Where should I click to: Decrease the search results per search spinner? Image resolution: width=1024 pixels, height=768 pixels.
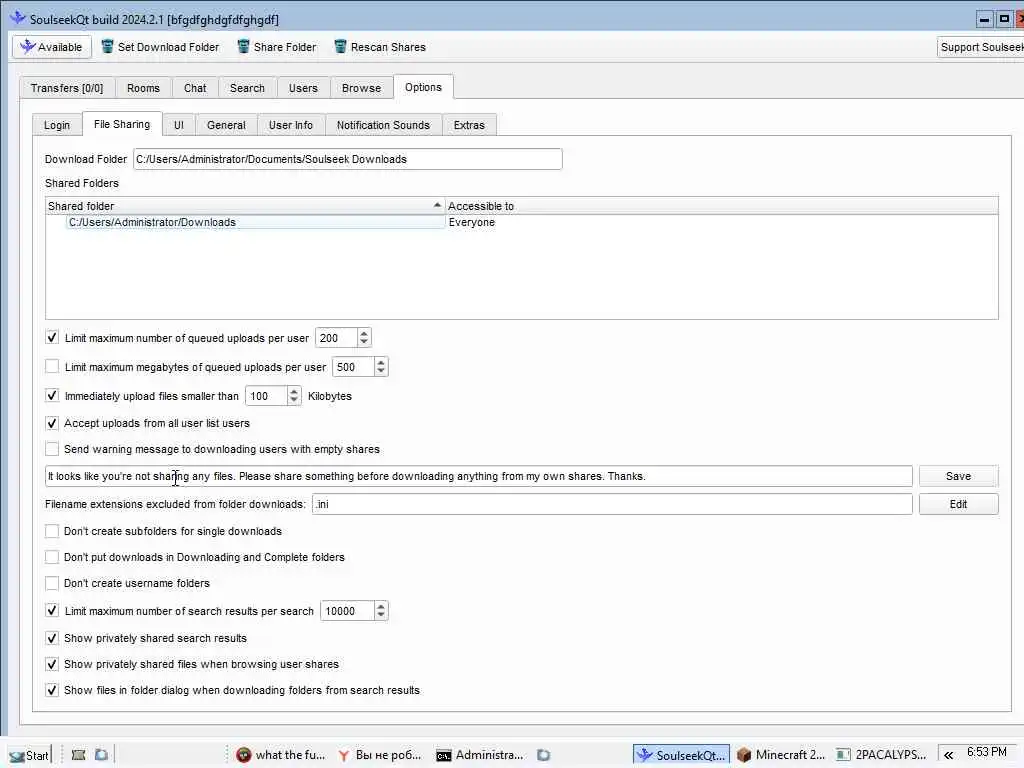[x=381, y=616]
